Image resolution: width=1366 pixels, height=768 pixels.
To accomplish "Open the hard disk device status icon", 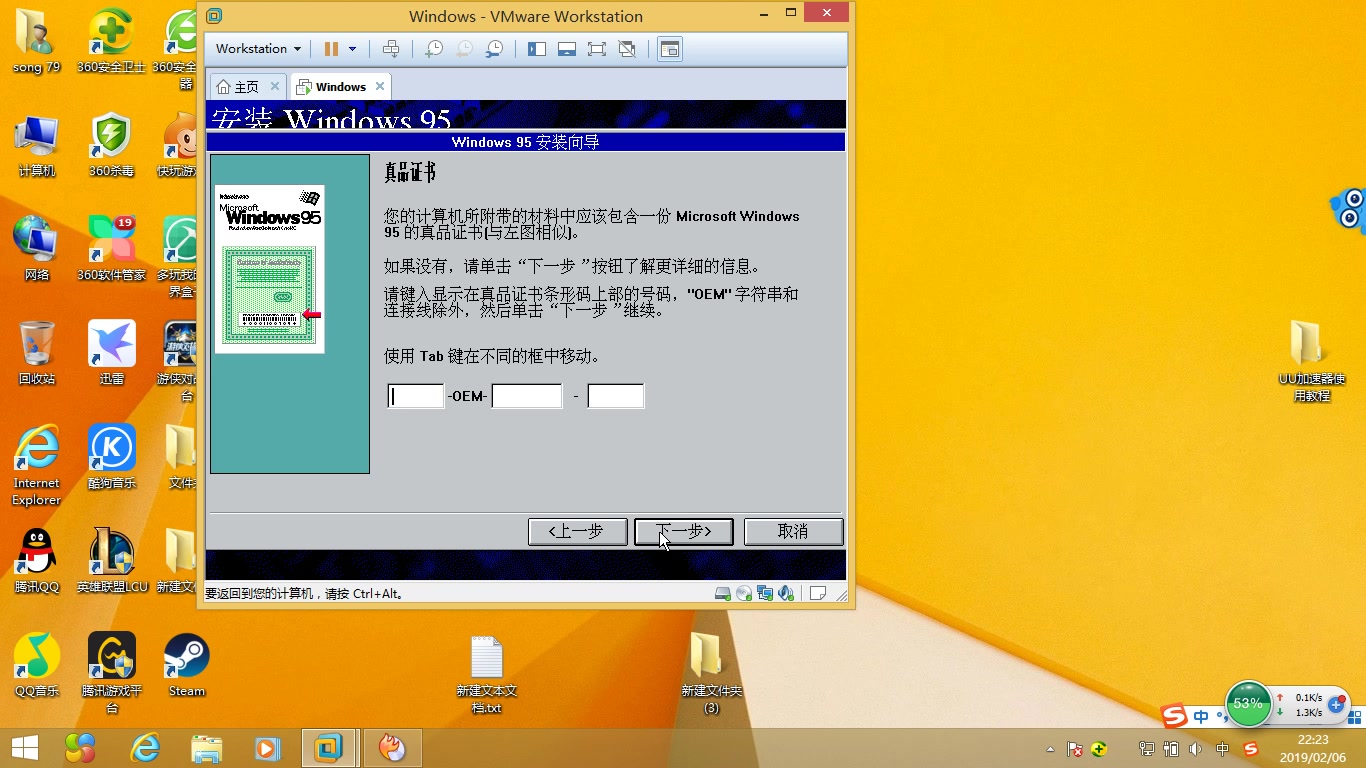I will pos(722,592).
